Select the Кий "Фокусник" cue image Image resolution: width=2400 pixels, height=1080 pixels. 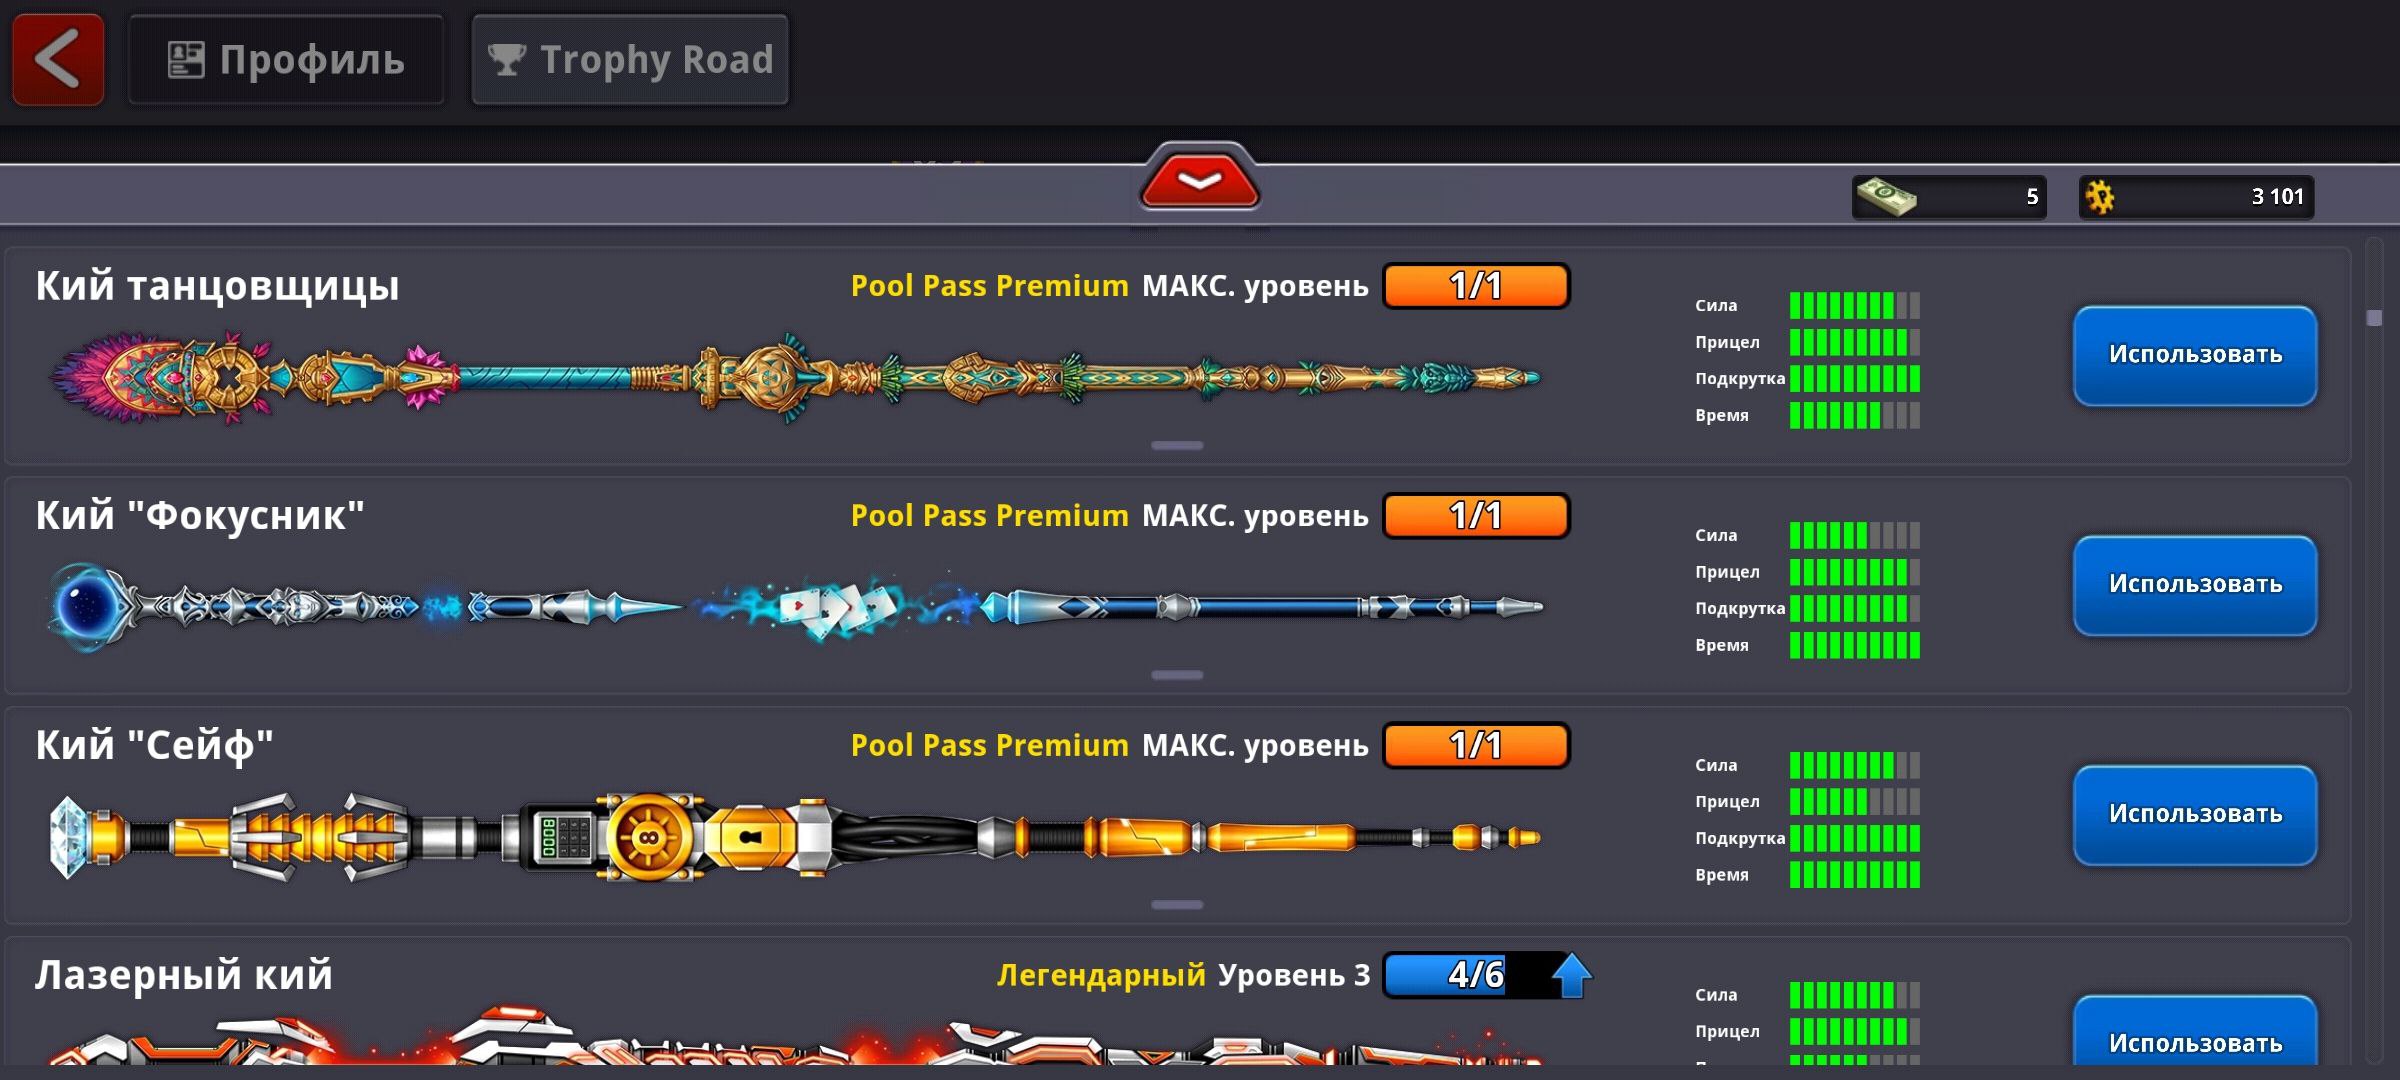coord(795,606)
